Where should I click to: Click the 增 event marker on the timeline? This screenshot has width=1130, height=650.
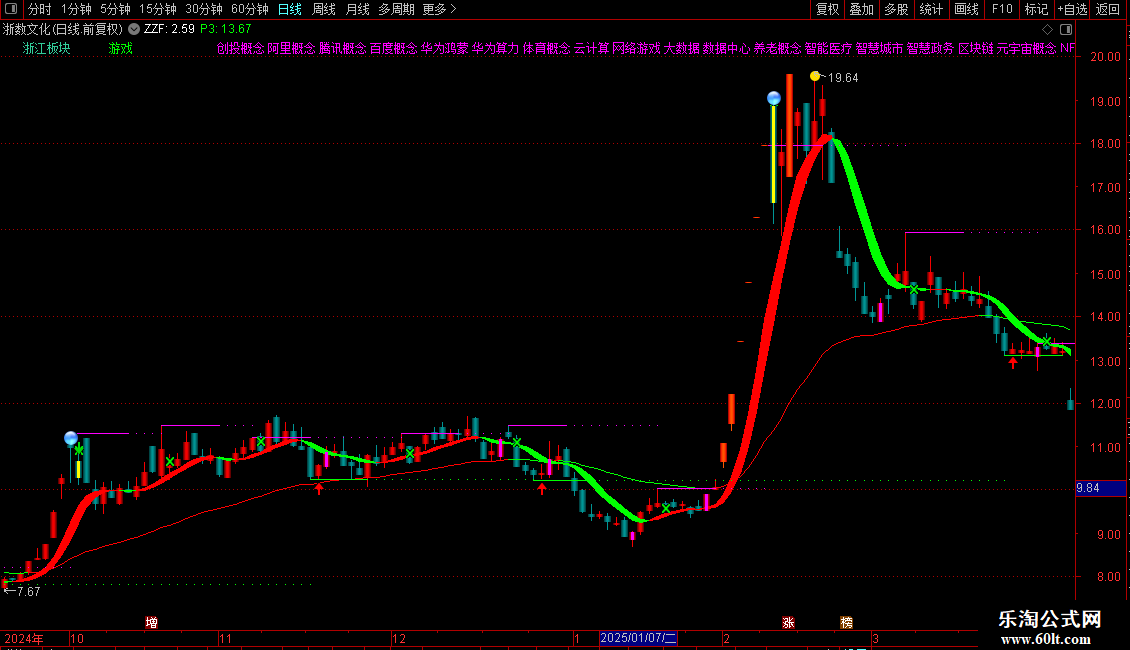pos(151,623)
